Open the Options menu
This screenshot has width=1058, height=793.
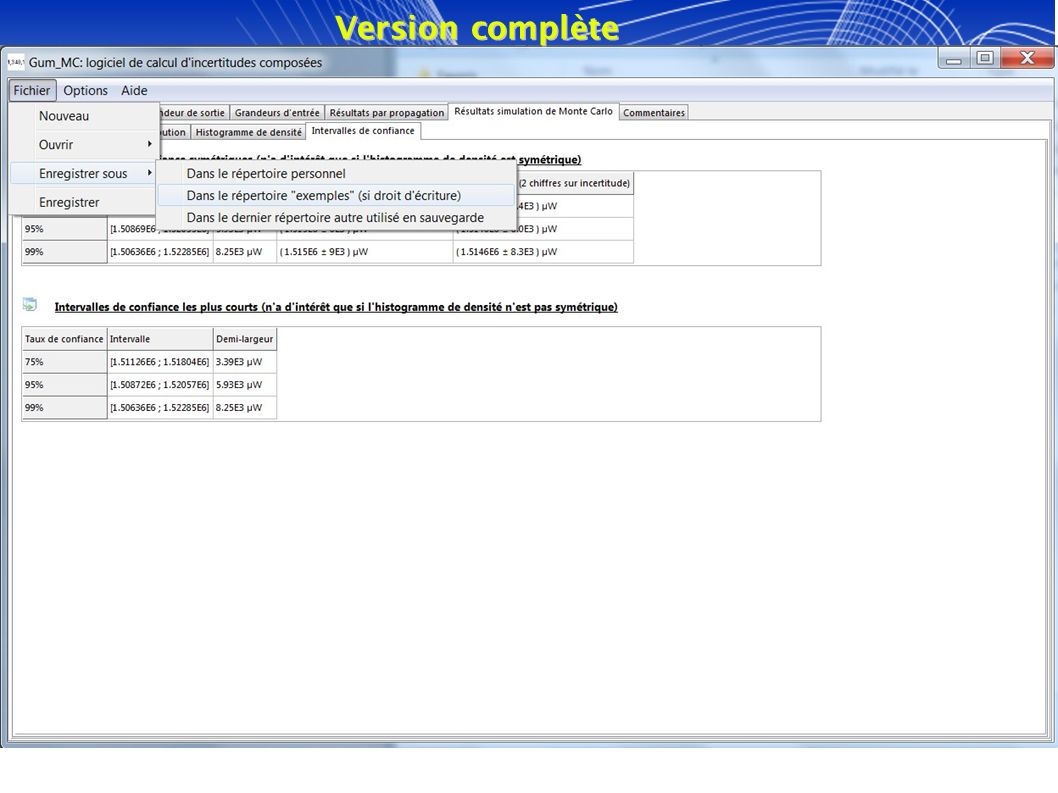85,90
